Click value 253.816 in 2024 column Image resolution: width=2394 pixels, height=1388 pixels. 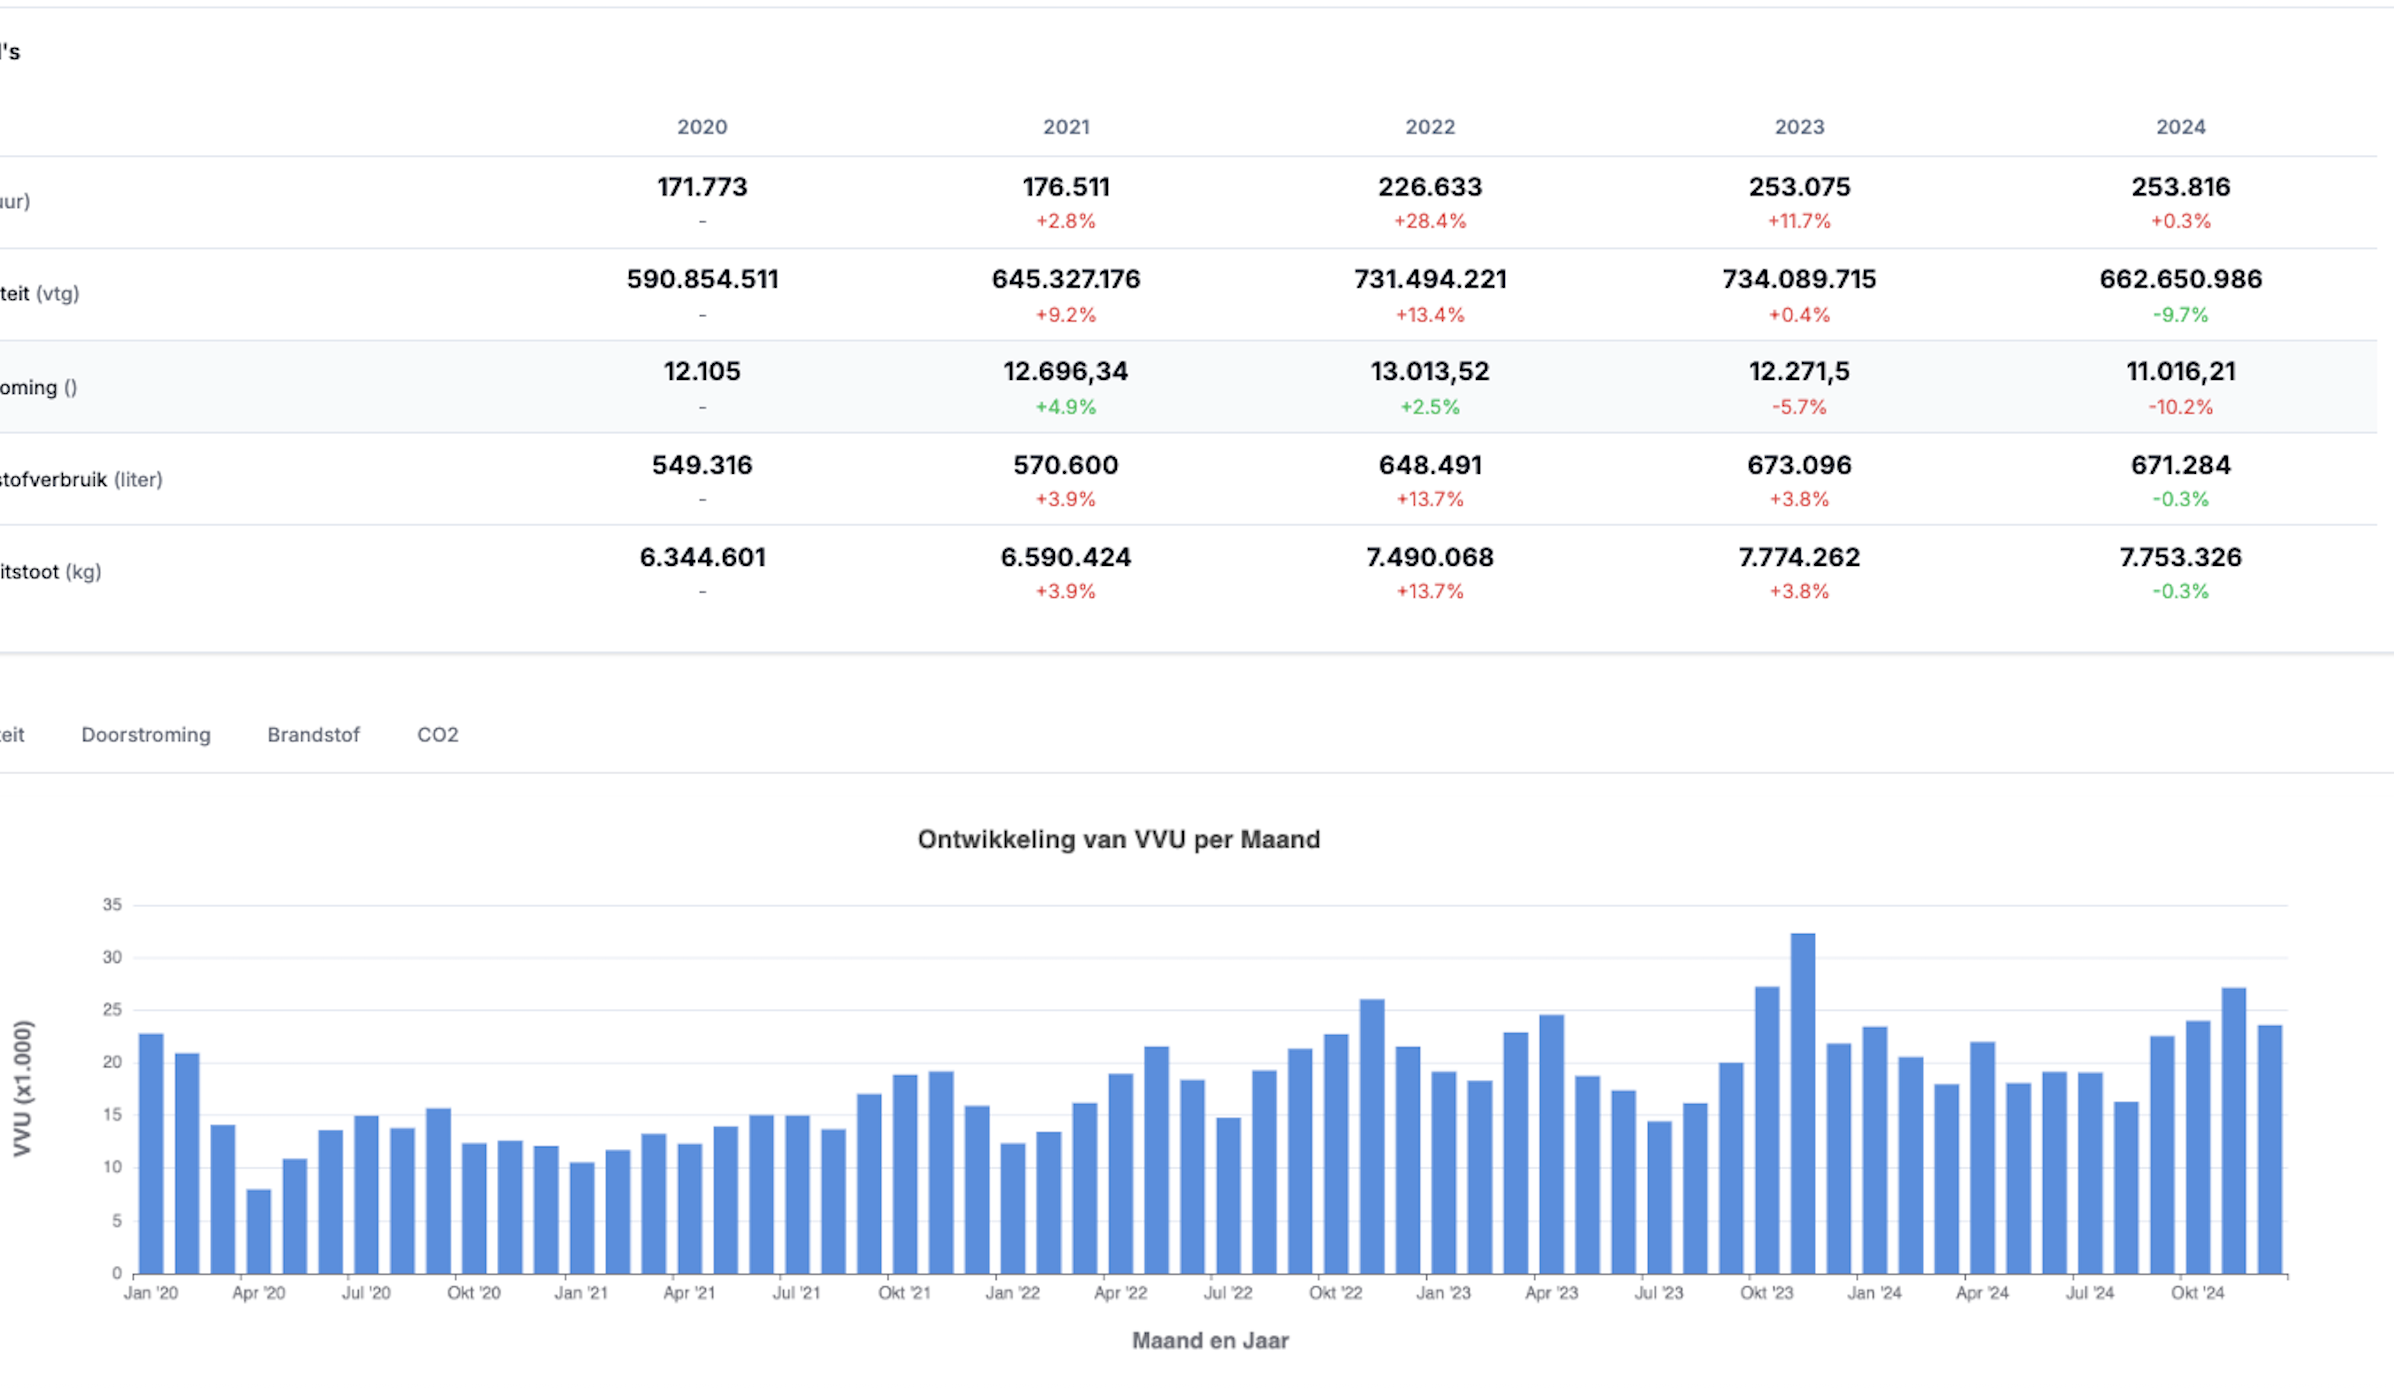[x=2180, y=187]
